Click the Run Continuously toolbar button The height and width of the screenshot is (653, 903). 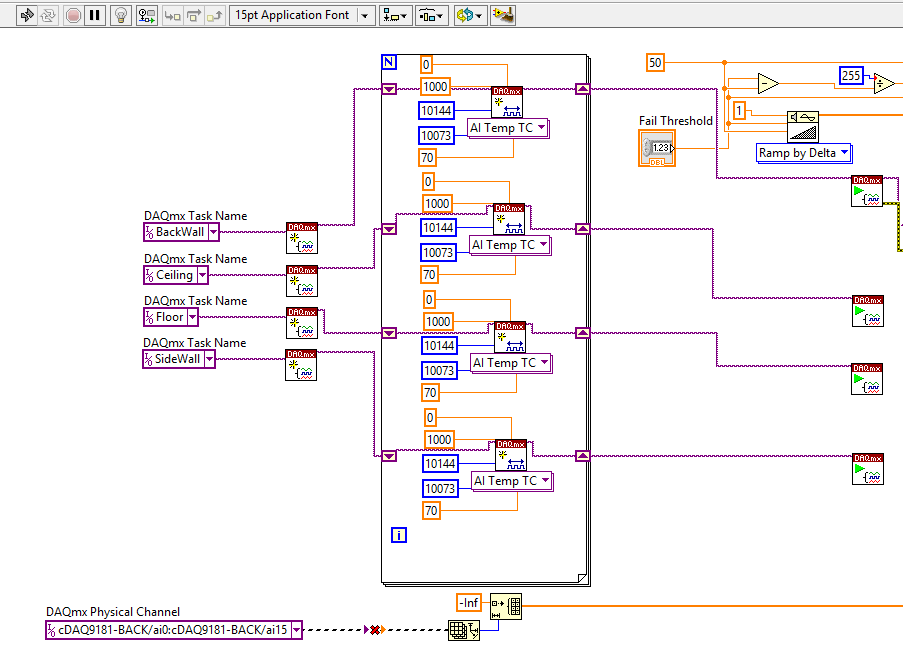[48, 16]
